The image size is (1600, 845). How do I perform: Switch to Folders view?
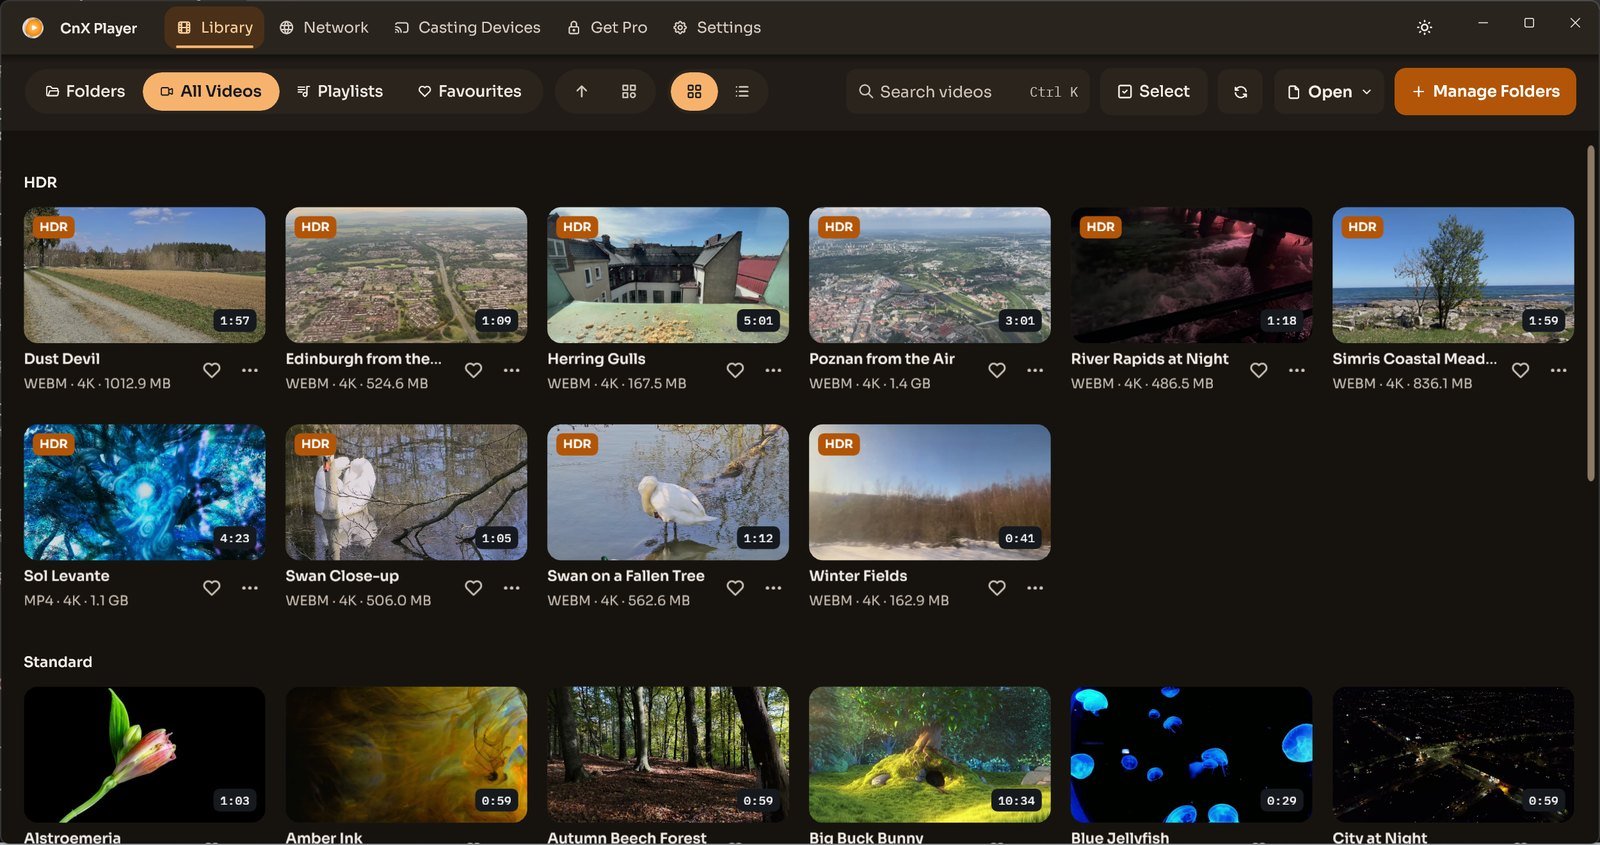85,92
